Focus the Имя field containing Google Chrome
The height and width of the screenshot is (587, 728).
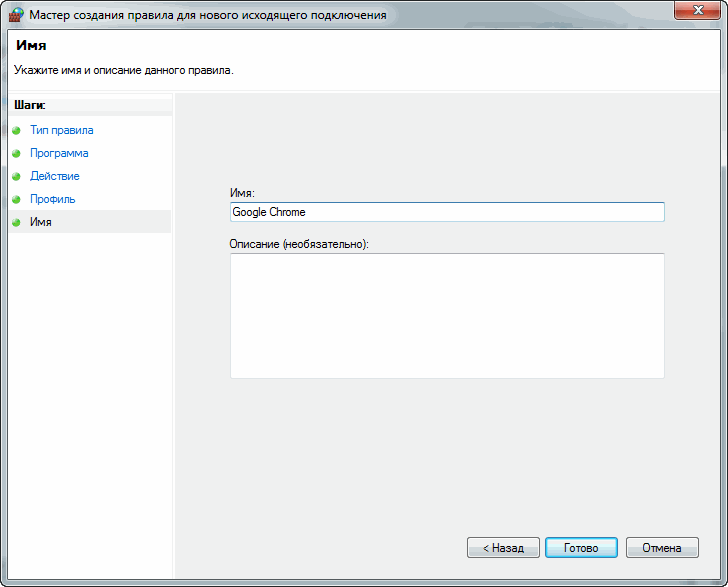(x=447, y=212)
